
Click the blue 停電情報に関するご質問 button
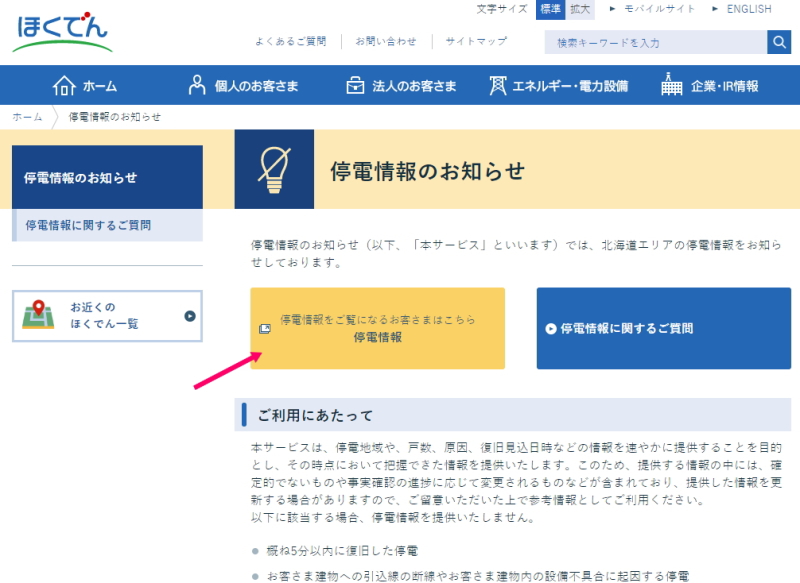[x=663, y=329]
